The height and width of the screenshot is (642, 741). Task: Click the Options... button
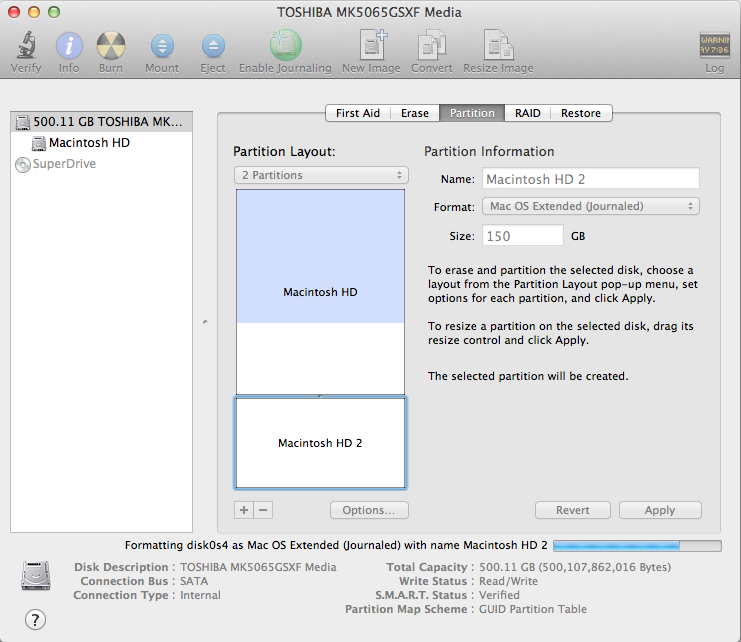[369, 510]
